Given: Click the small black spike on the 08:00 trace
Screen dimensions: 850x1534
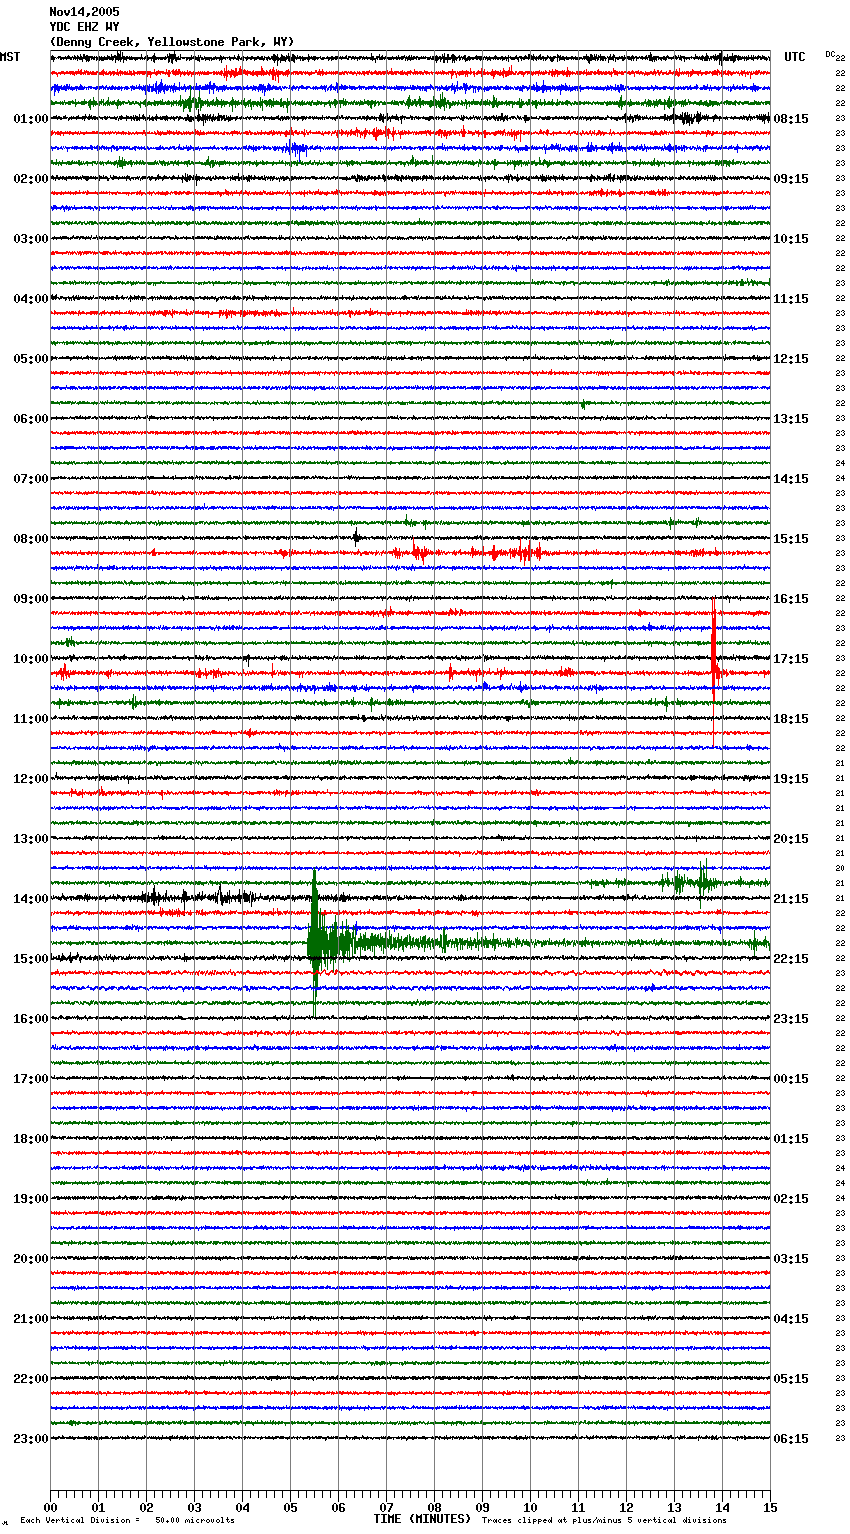Looking at the screenshot, I should [x=356, y=537].
